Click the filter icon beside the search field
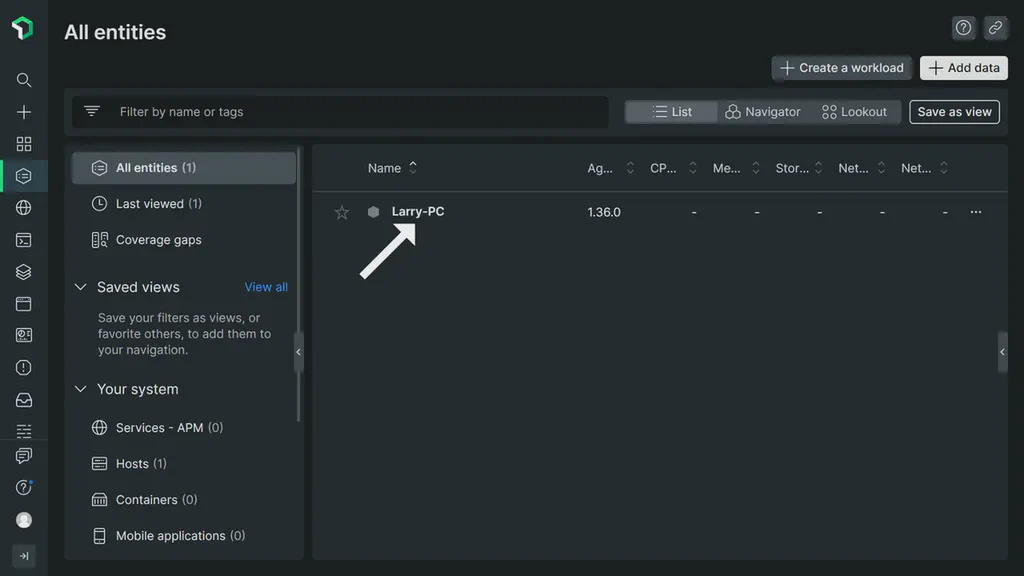1024x576 pixels. [x=92, y=110]
